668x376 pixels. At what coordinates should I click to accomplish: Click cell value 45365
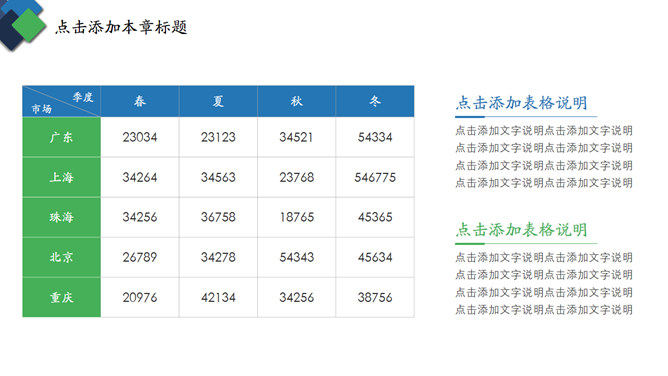pos(375,217)
